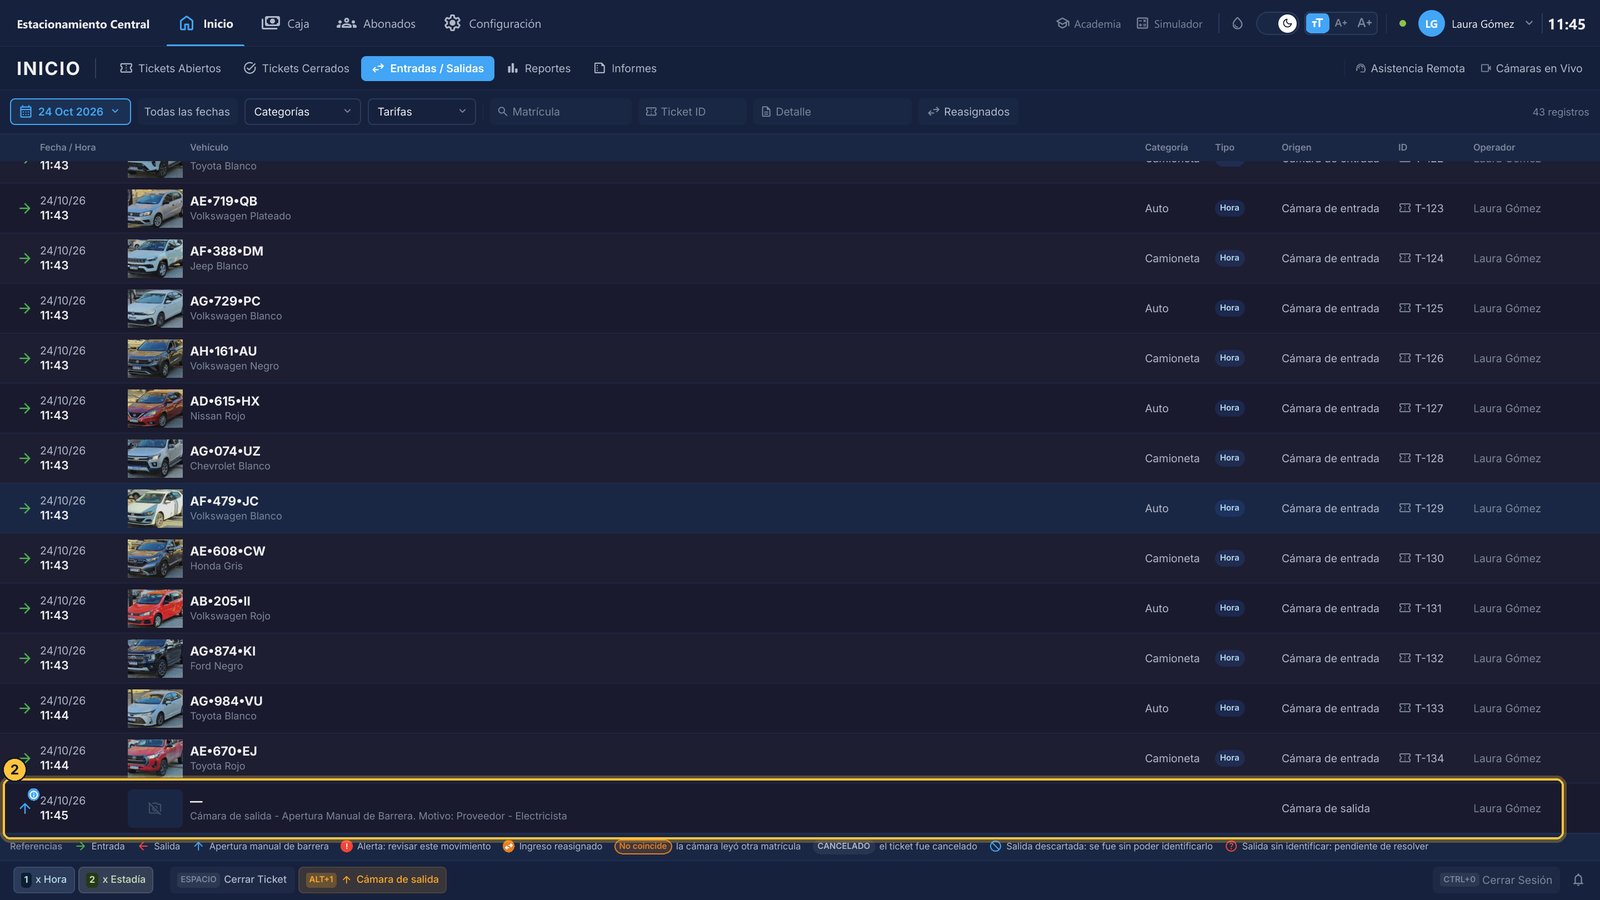Show Tickets Cerrados
The height and width of the screenshot is (900, 1600).
coord(296,68)
